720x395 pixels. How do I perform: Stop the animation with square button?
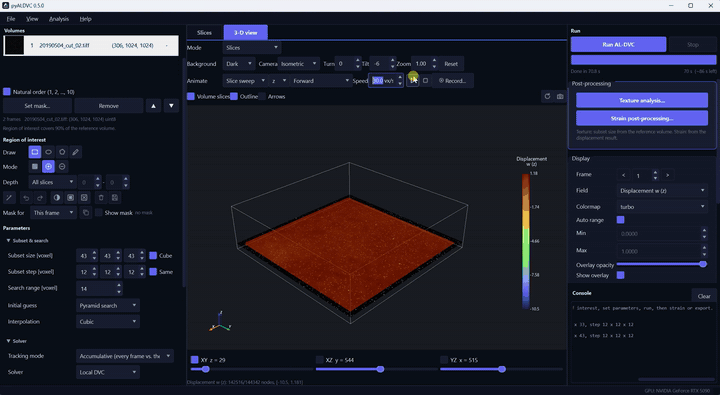tap(425, 80)
